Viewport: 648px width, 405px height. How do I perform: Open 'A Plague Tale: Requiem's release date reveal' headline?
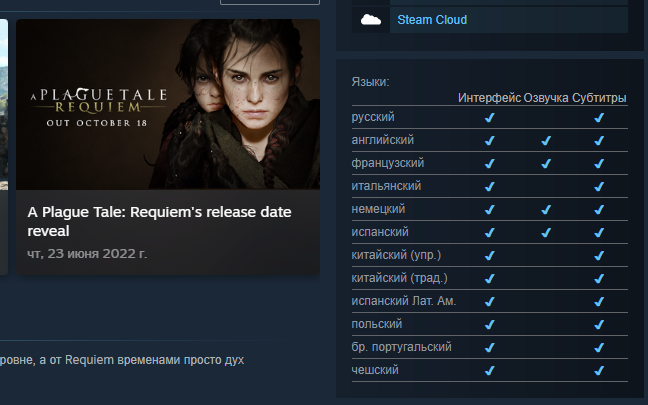159,221
